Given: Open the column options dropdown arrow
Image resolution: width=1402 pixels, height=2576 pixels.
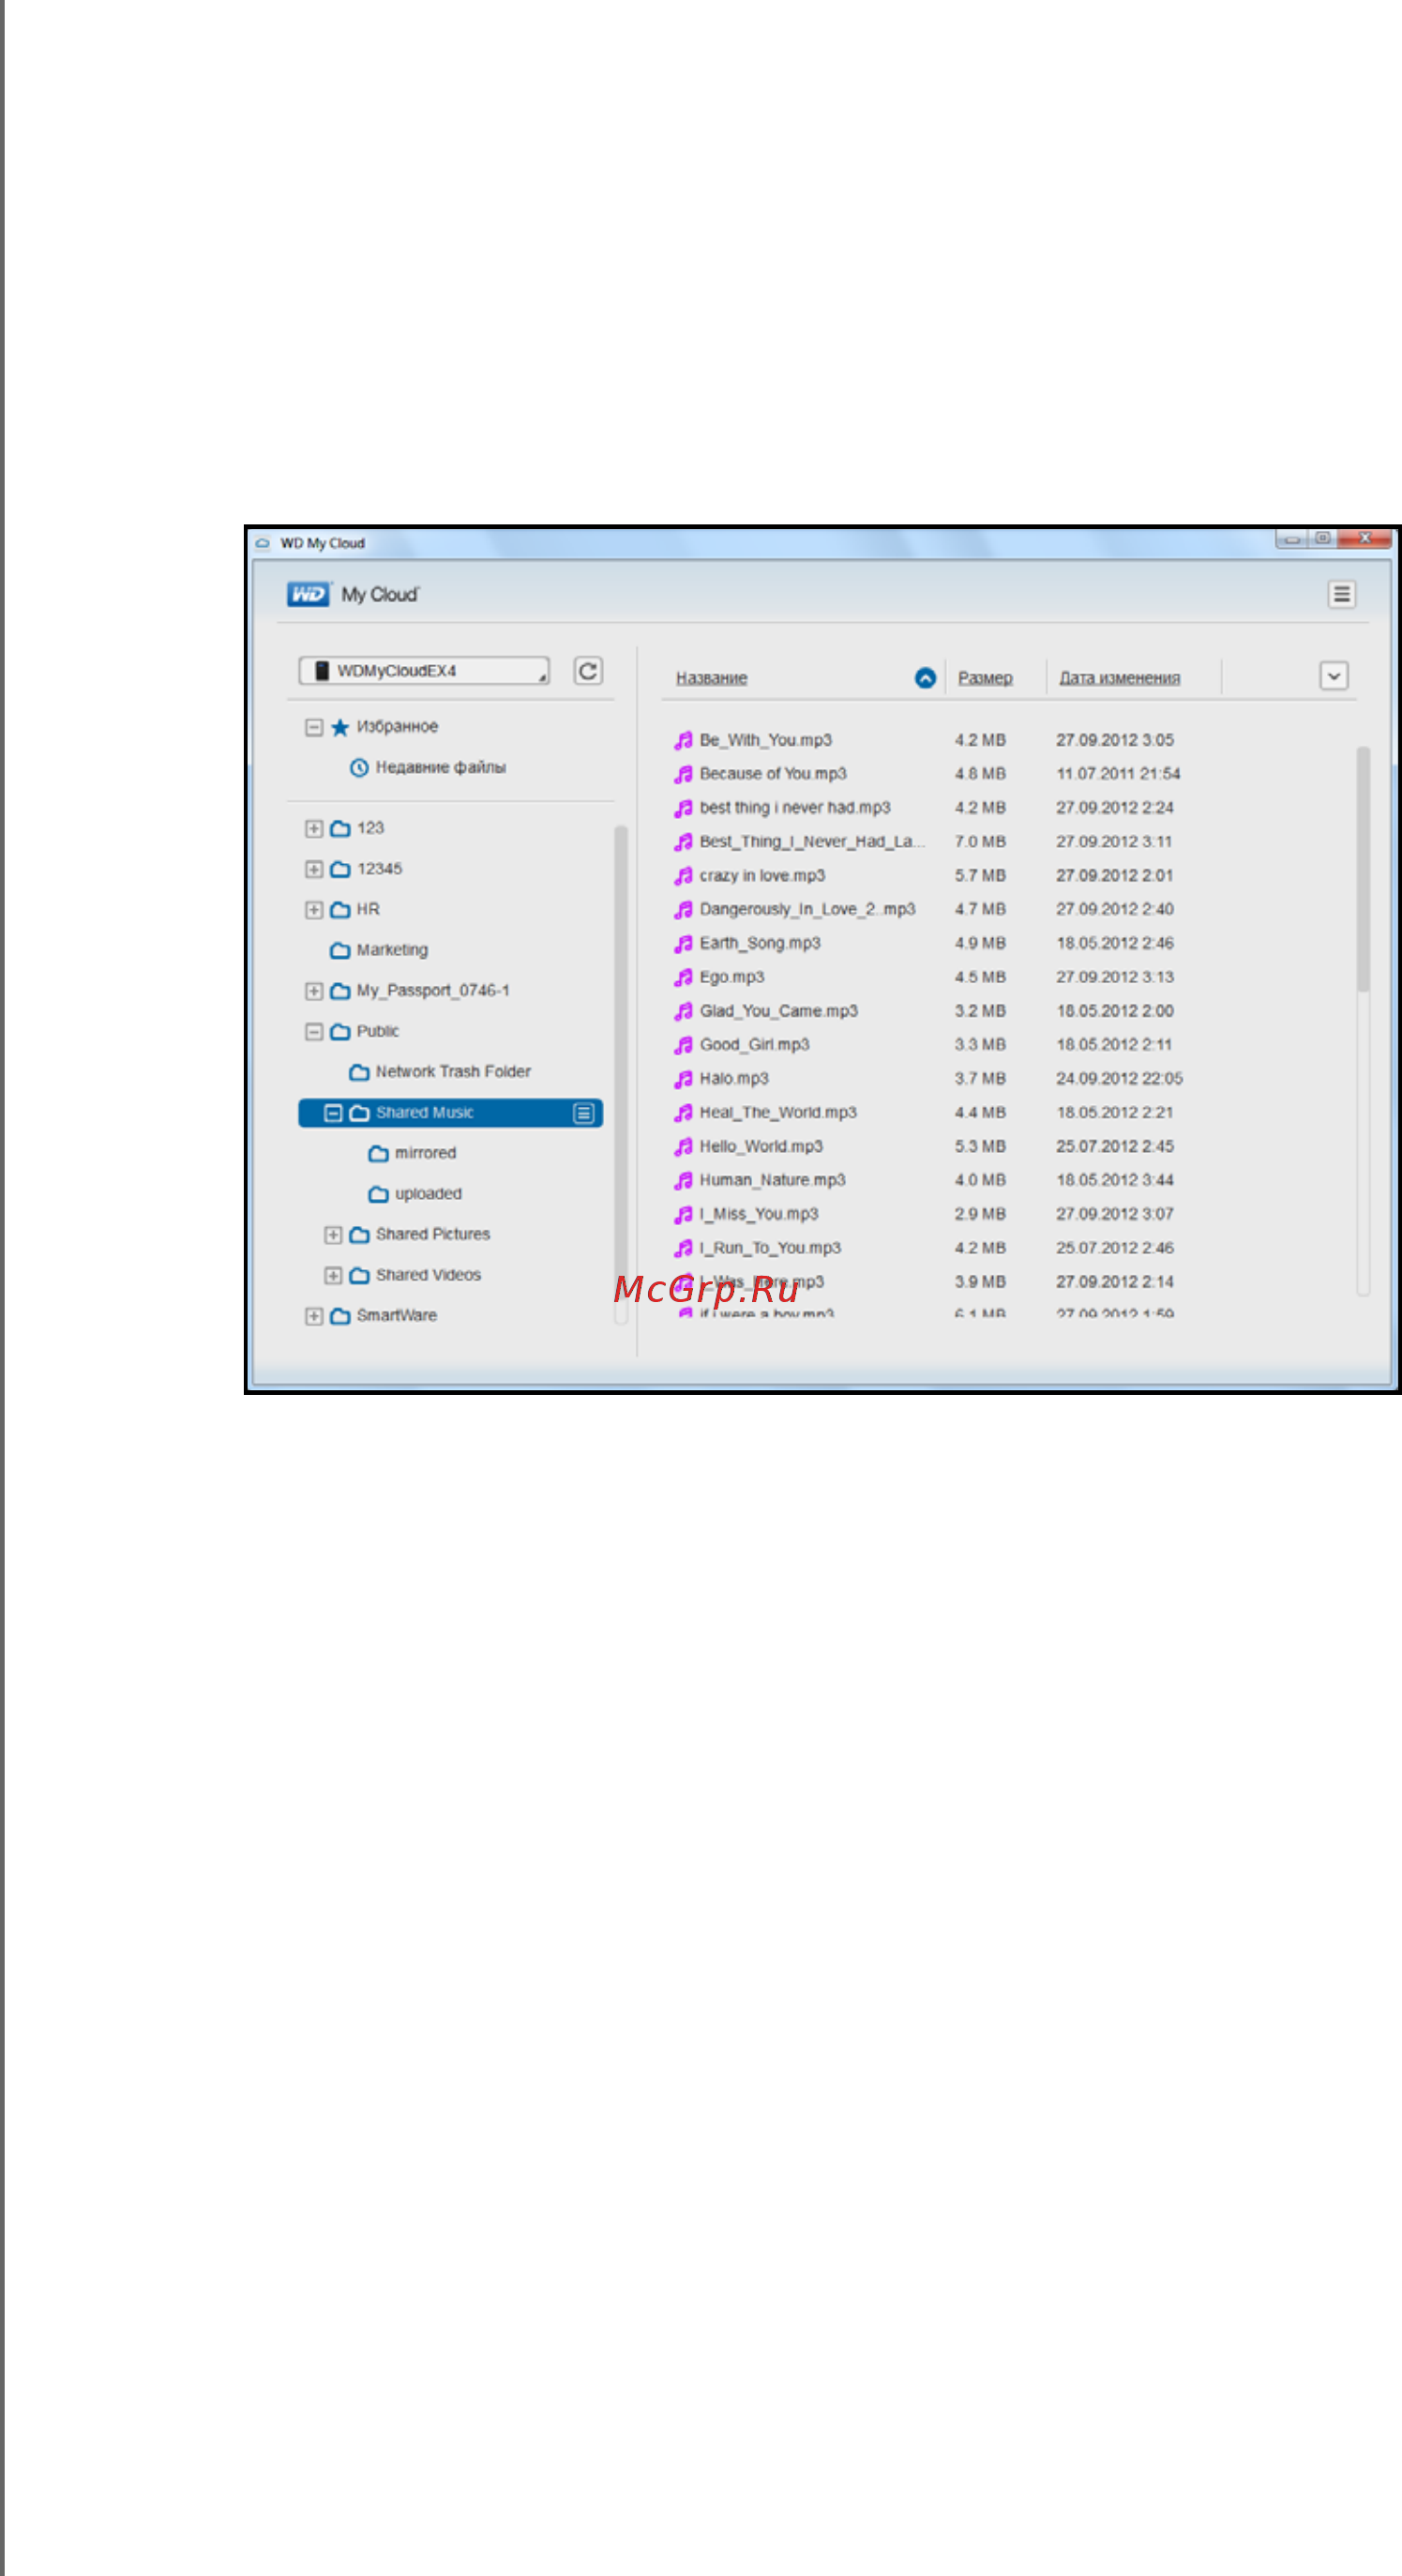Looking at the screenshot, I should [x=1333, y=676].
